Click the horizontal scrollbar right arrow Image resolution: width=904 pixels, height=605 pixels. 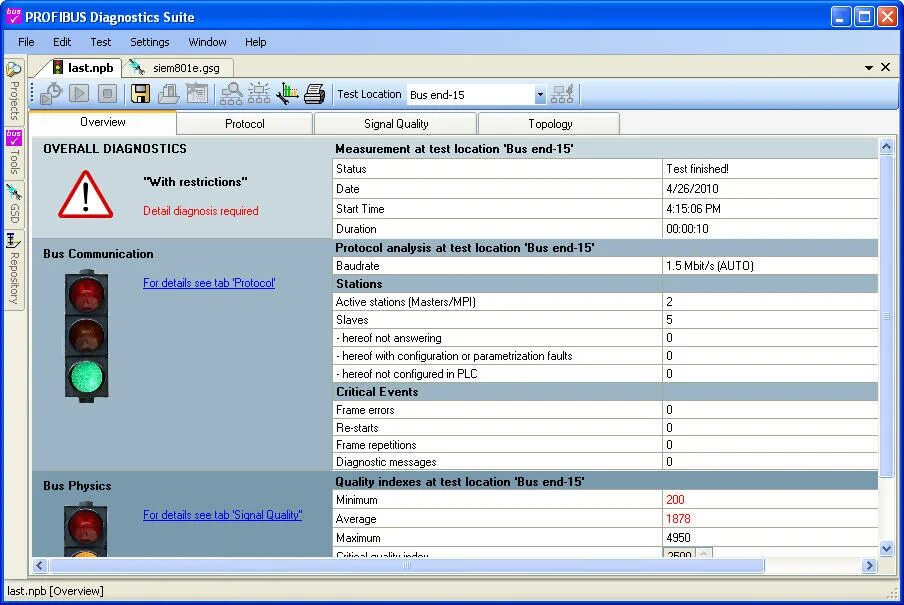(x=869, y=565)
